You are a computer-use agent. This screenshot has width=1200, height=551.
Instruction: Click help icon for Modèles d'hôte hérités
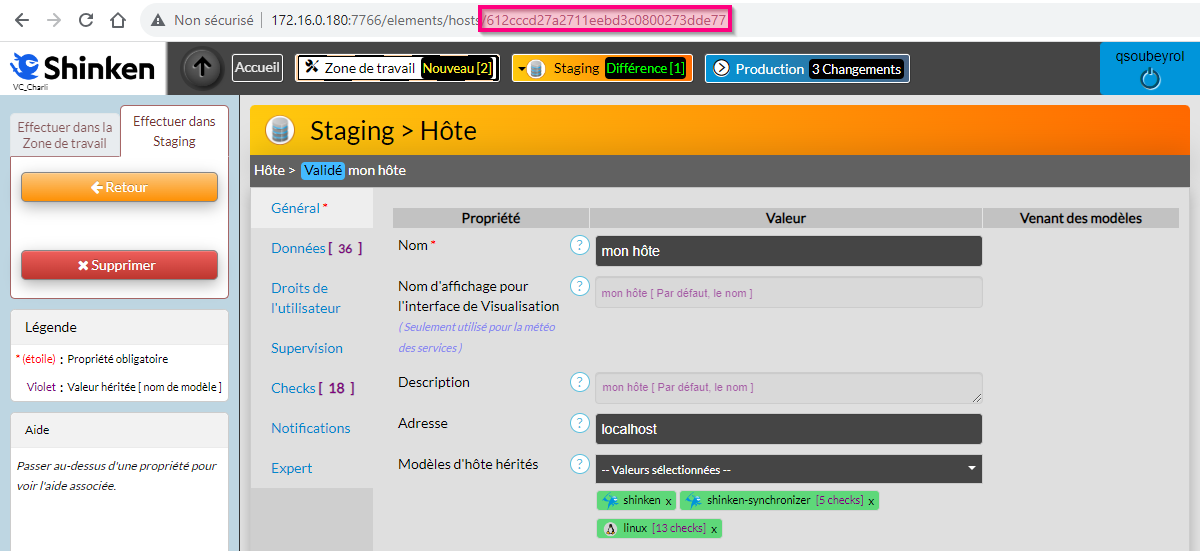point(579,464)
